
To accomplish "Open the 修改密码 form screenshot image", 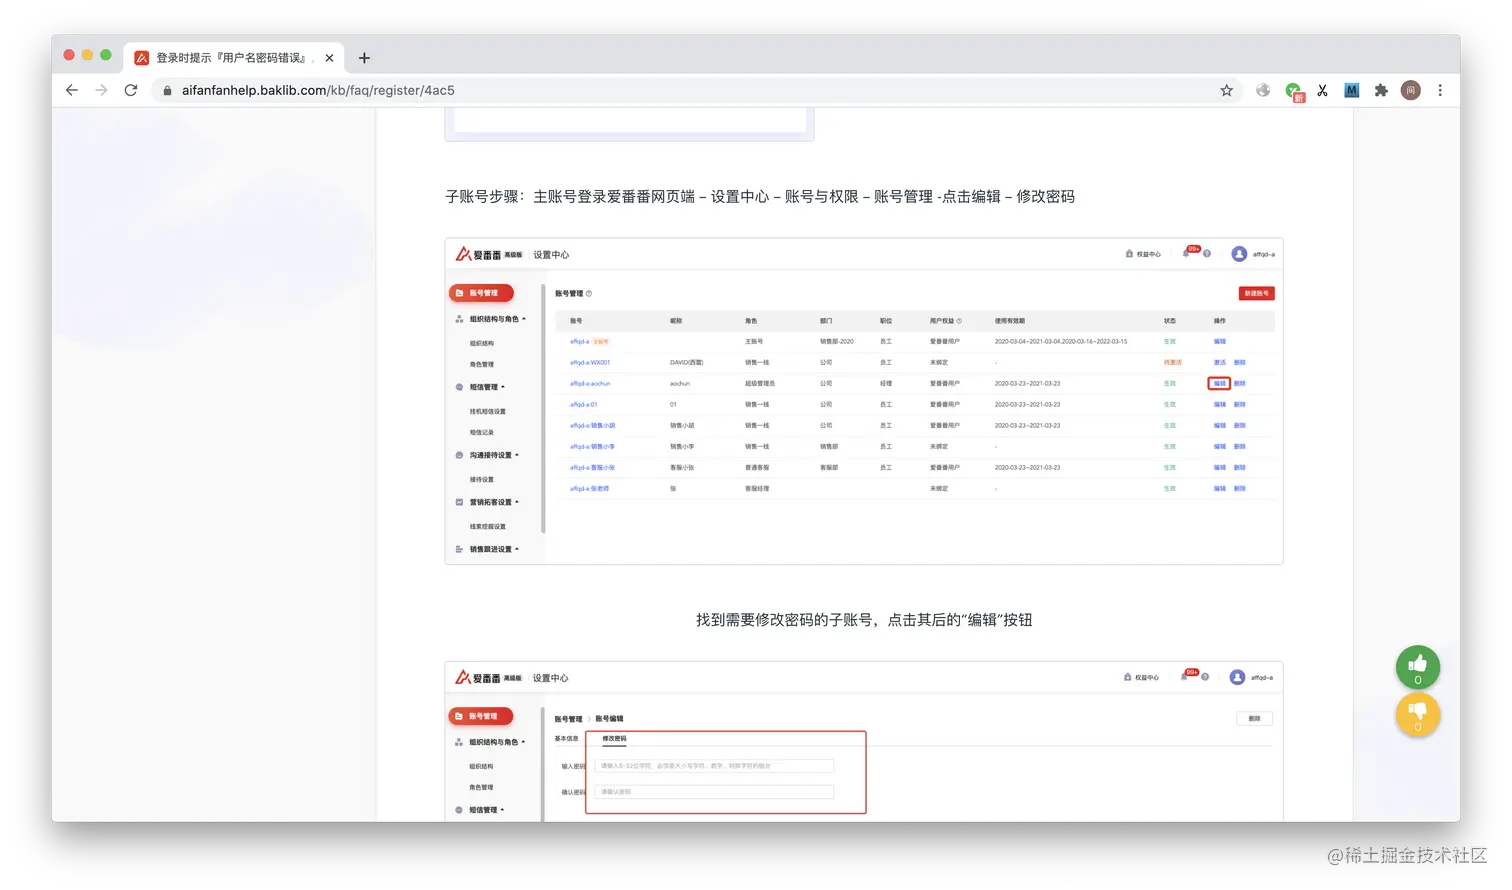I will click(864, 741).
